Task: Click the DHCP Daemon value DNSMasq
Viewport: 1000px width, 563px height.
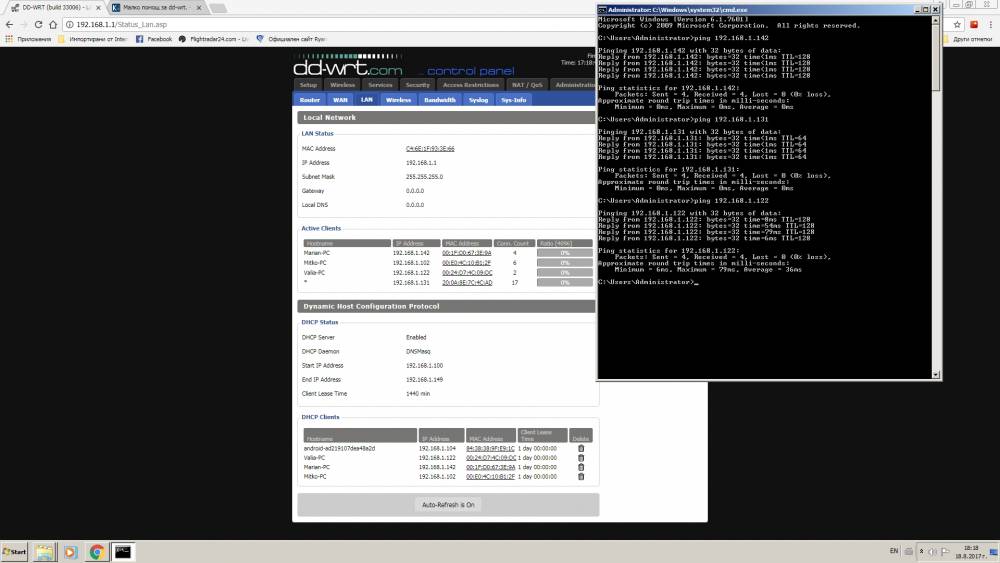Action: (418, 352)
